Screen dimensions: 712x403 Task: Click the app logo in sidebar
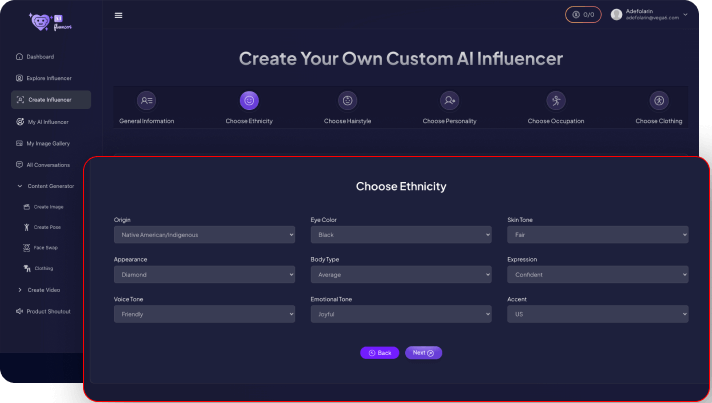50,22
